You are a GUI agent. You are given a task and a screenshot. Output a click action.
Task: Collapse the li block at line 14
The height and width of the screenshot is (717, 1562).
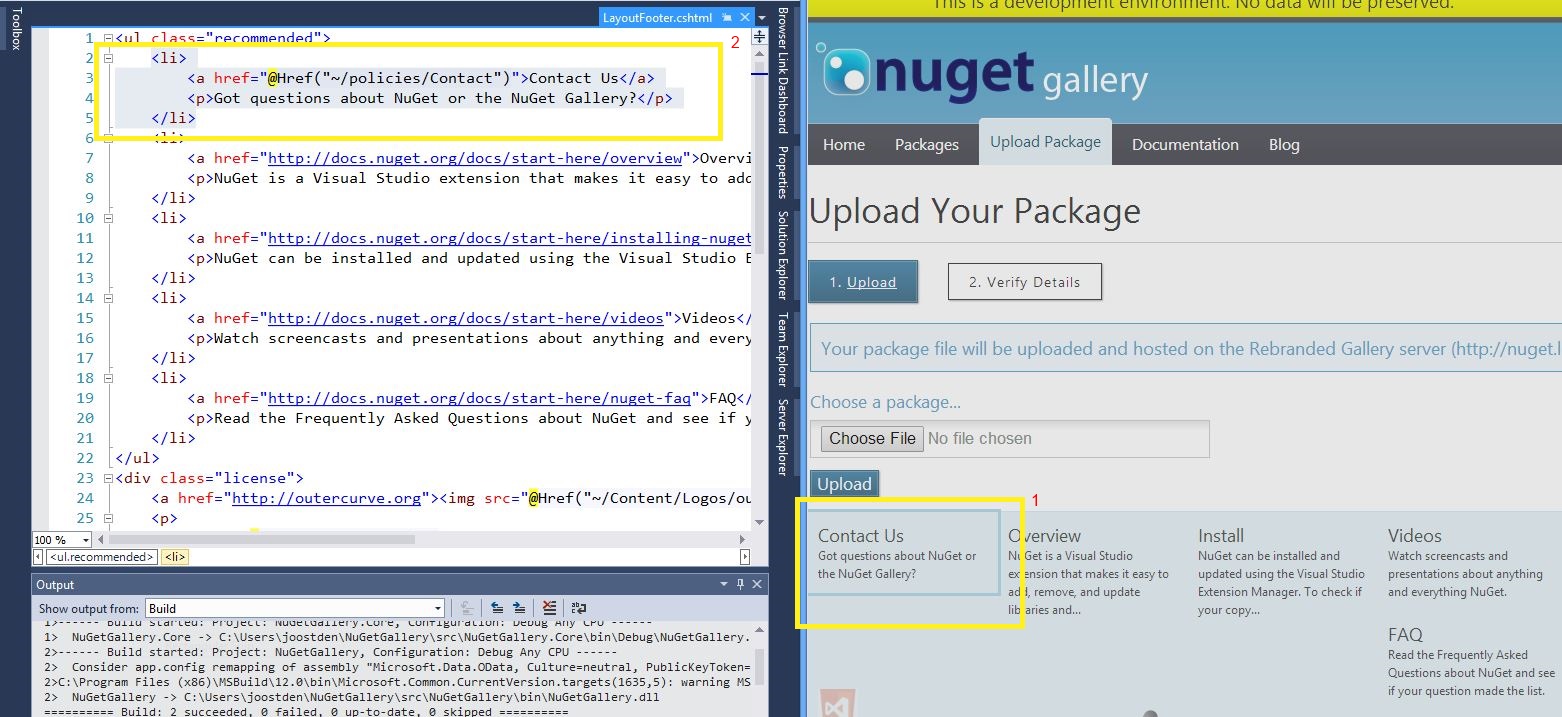(107, 298)
